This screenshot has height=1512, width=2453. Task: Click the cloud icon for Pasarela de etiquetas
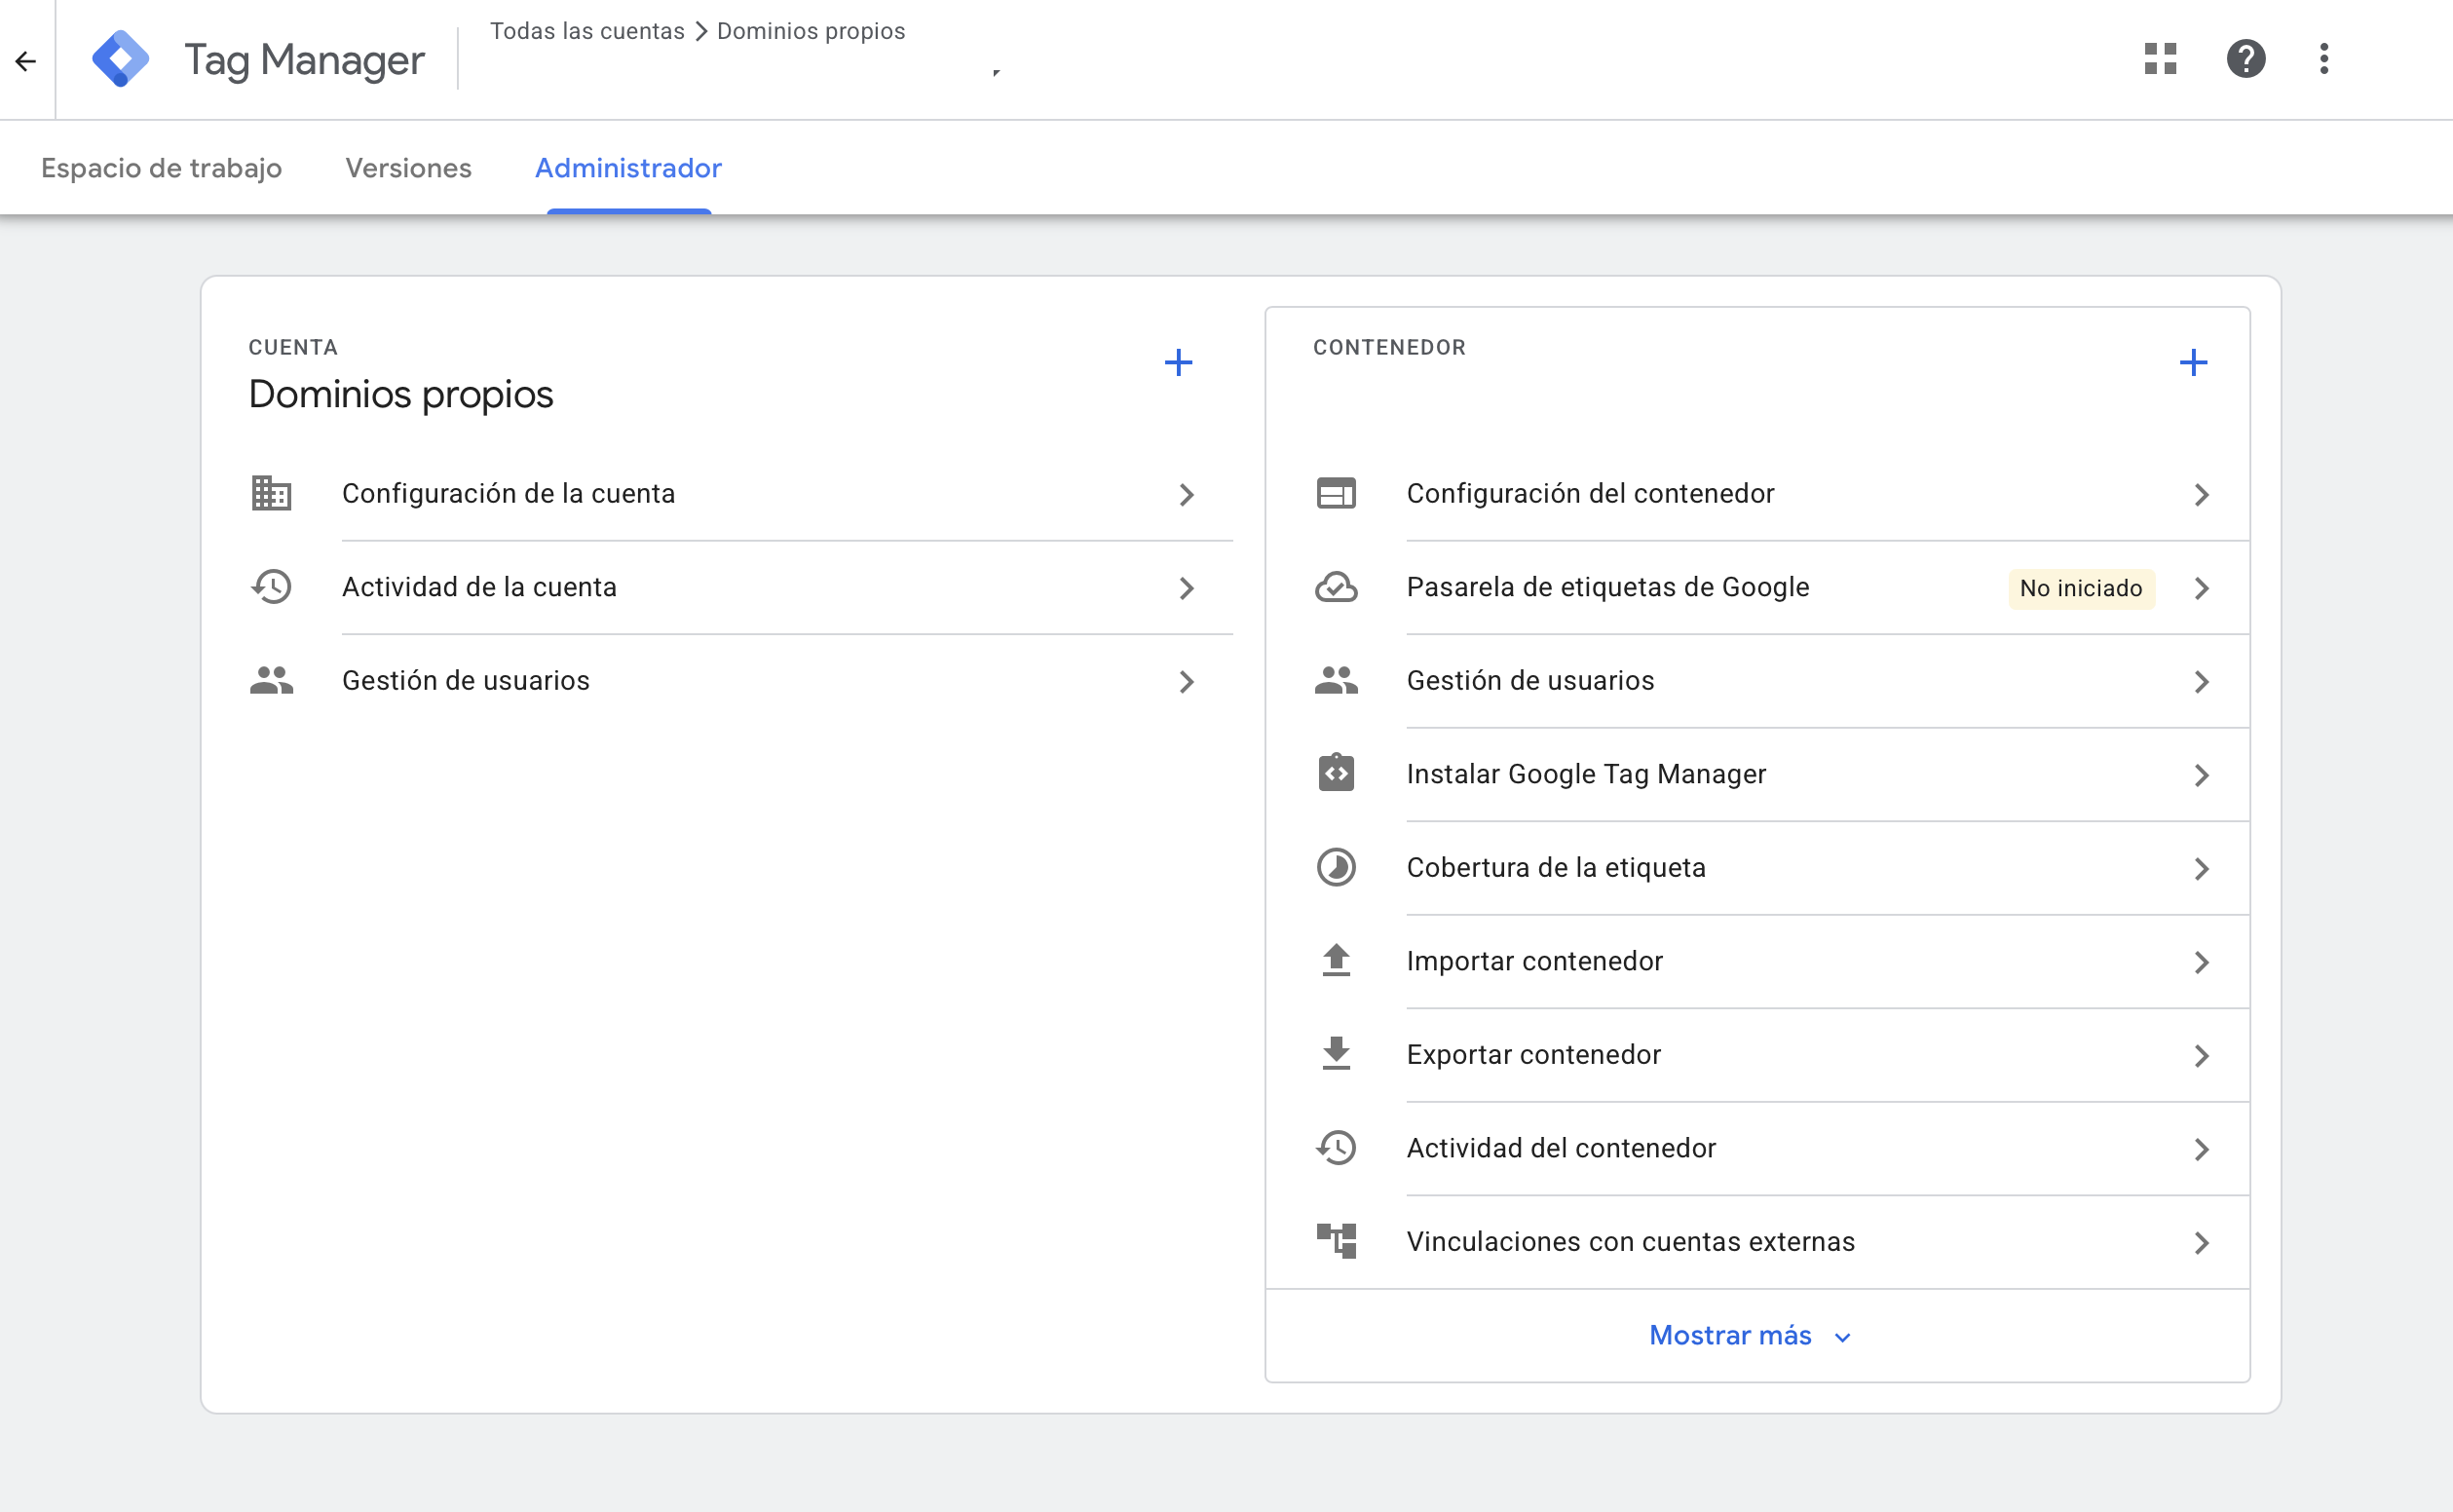coord(1336,587)
